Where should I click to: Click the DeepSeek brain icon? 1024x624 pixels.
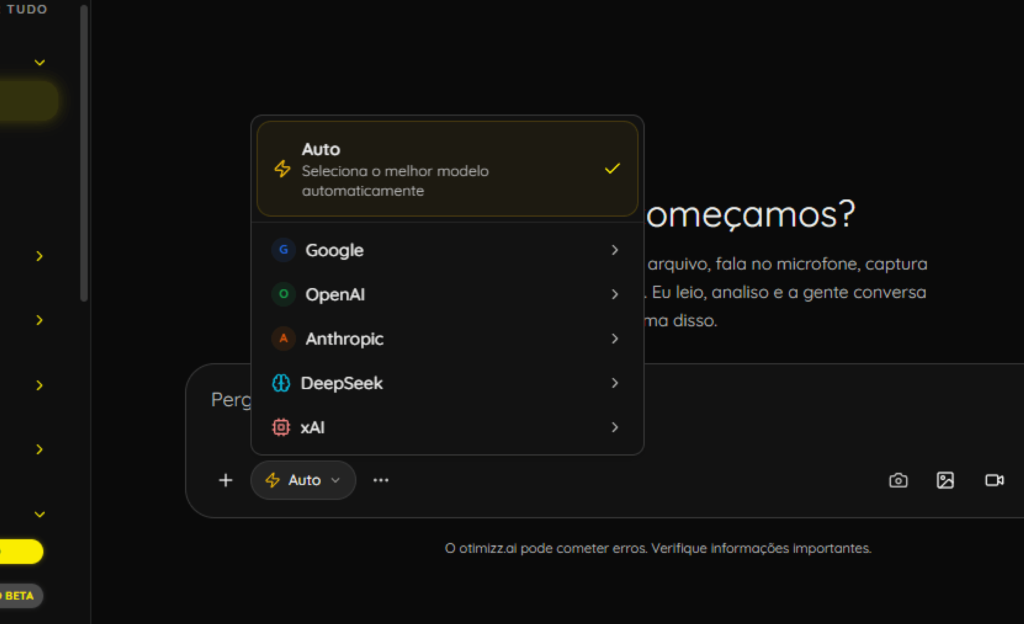point(281,383)
